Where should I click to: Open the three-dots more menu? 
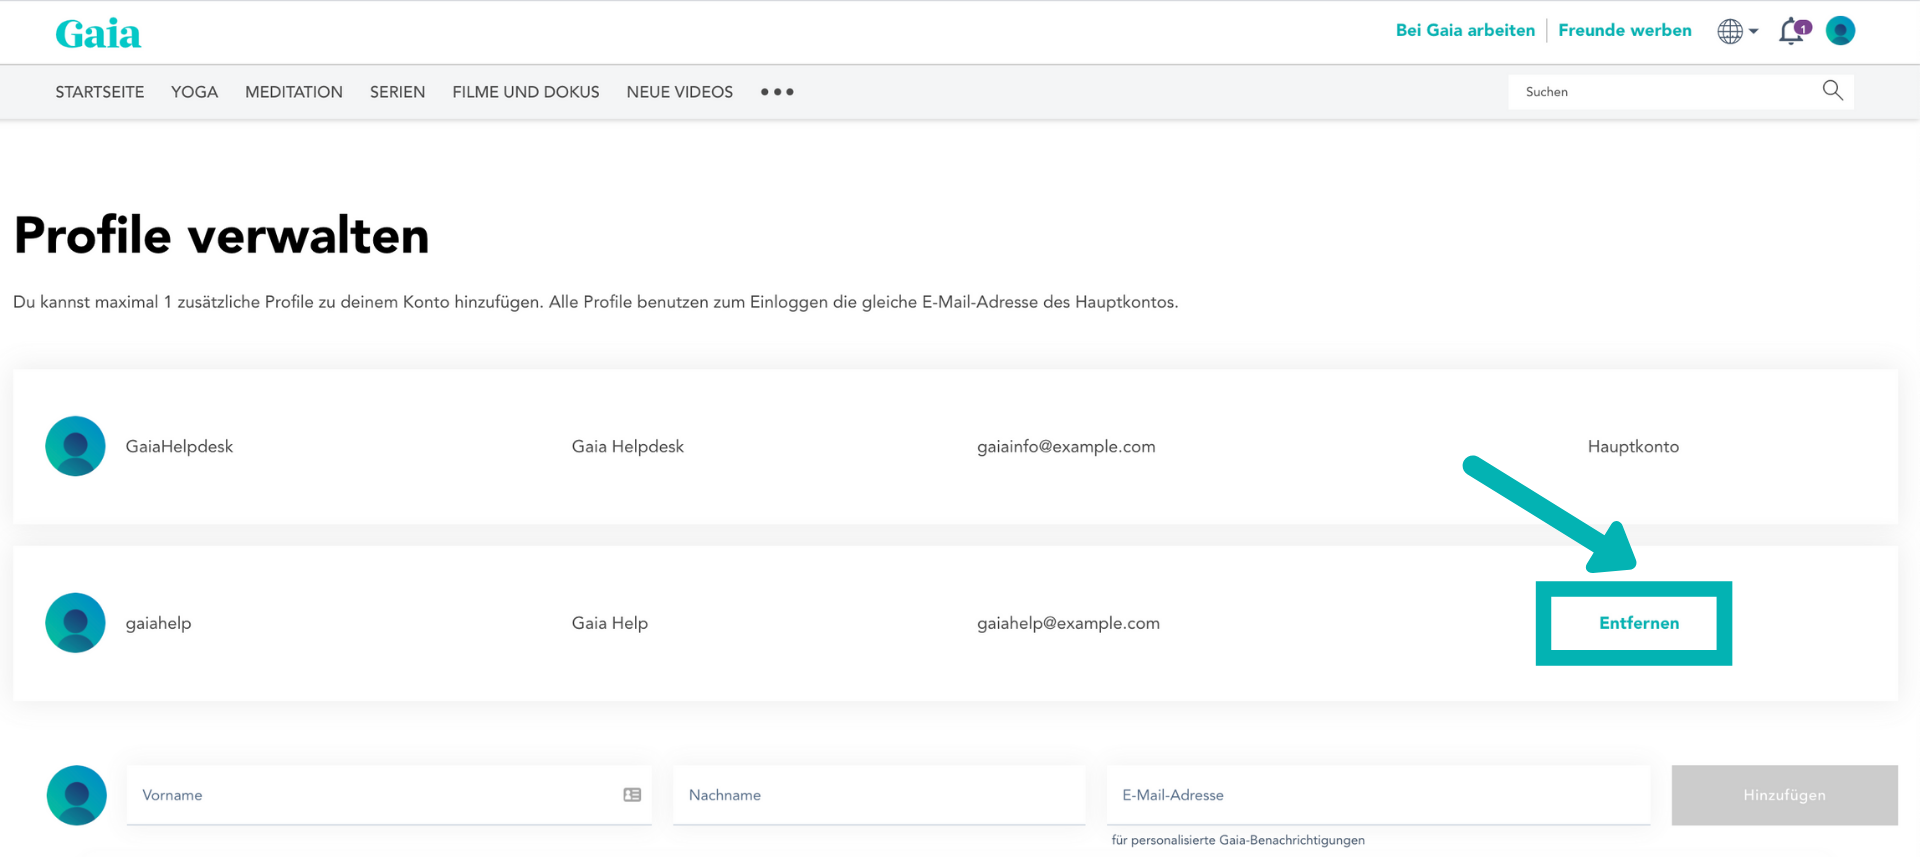click(777, 92)
